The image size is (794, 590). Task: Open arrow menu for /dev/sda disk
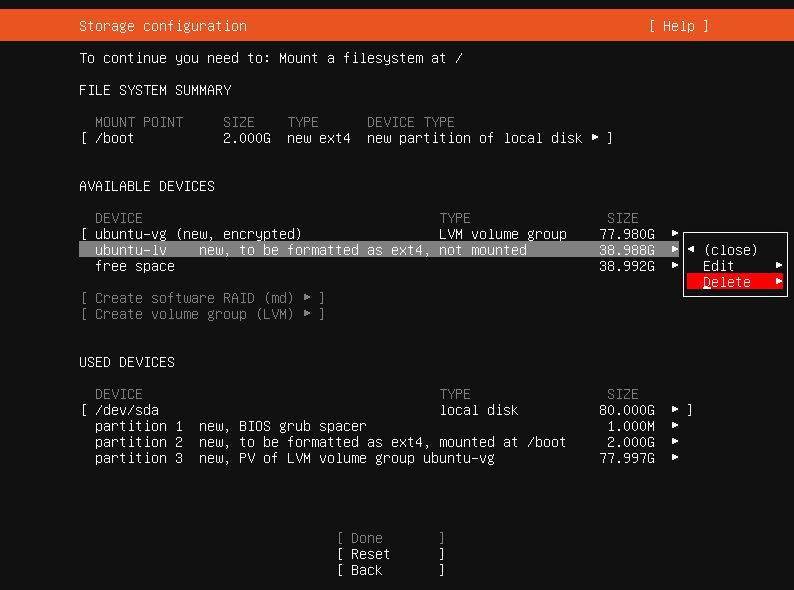click(x=675, y=410)
